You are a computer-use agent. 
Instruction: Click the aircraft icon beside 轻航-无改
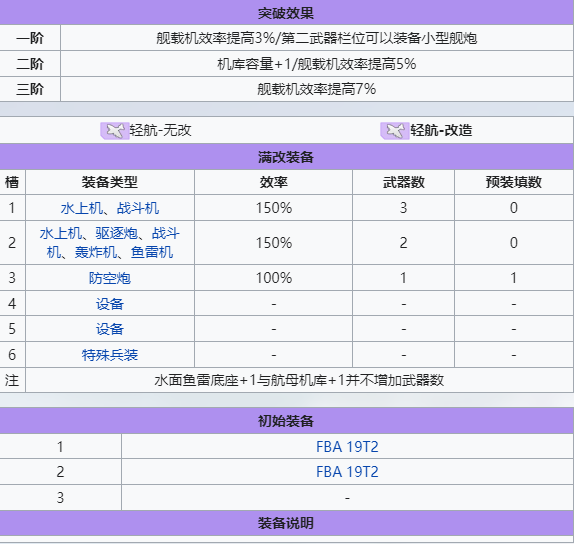(115, 131)
